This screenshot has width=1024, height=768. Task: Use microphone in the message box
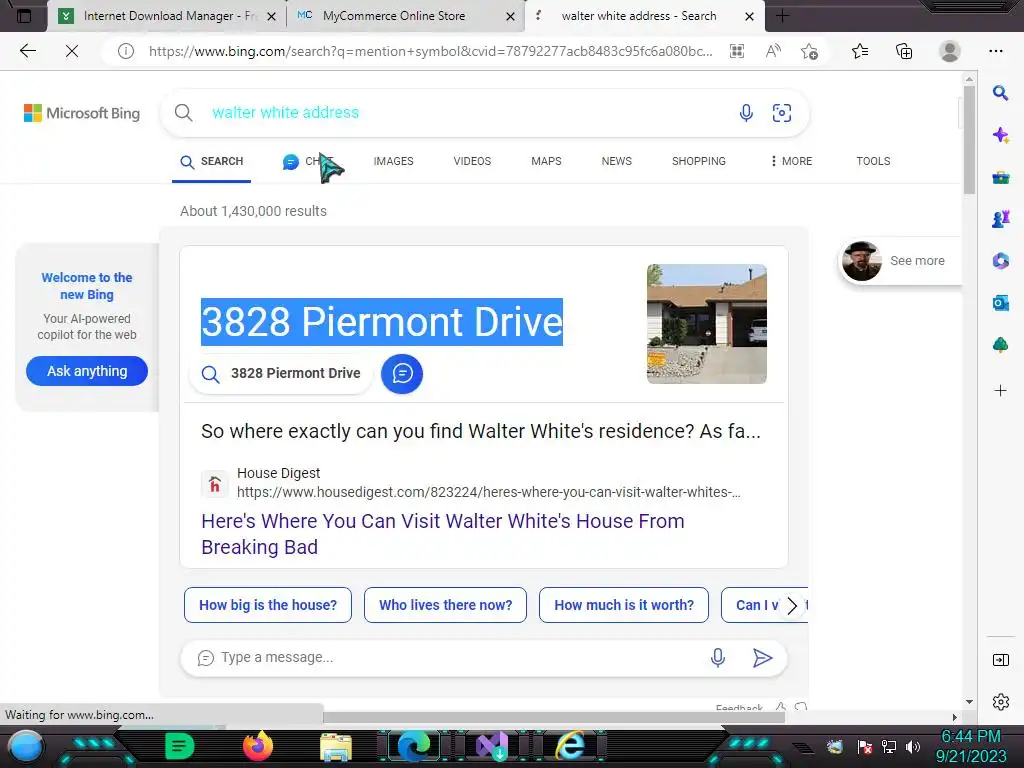718,658
